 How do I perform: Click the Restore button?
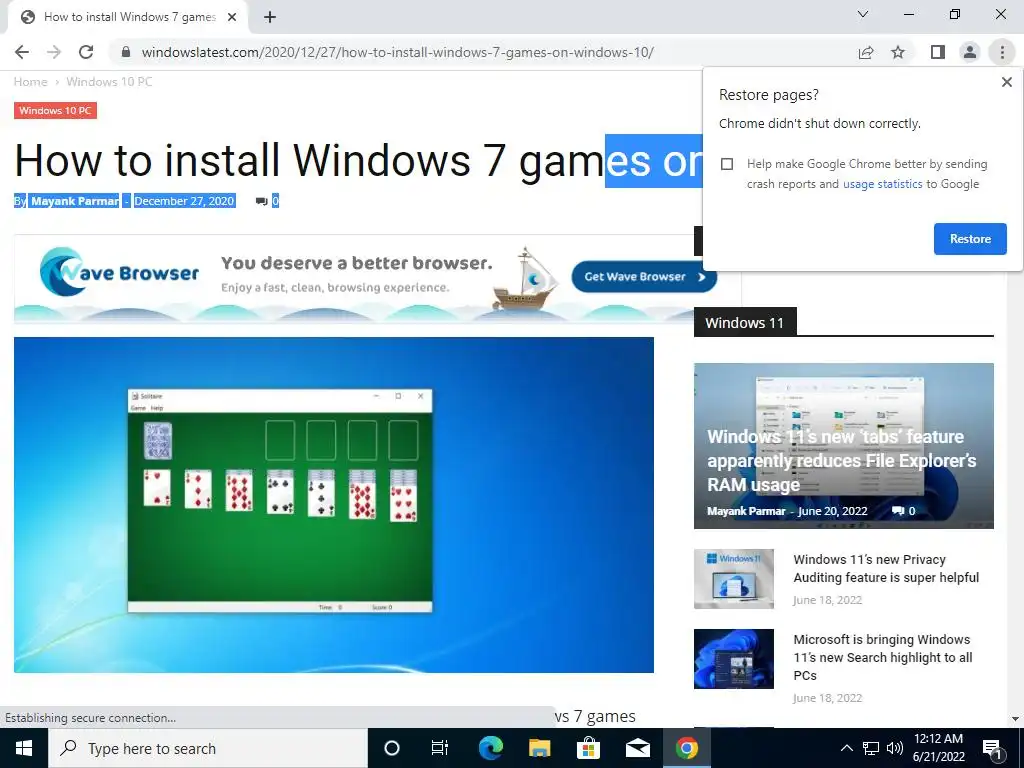coord(970,239)
